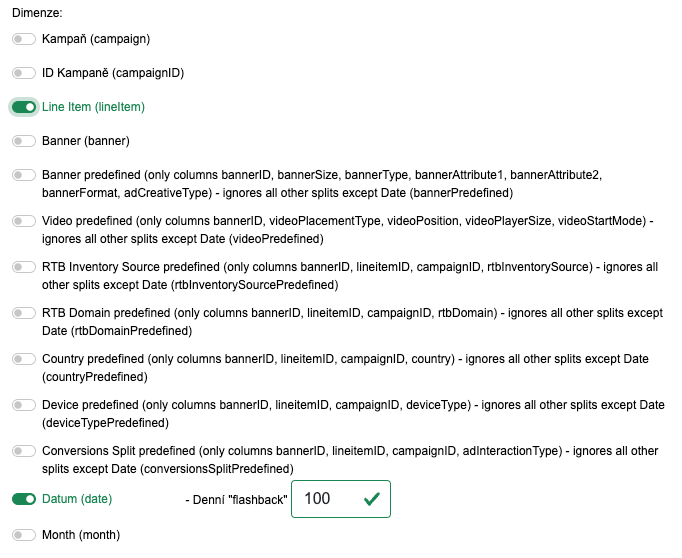This screenshot has height=558, width=682.
Task: Switch on Device predefined toggle
Action: point(24,405)
